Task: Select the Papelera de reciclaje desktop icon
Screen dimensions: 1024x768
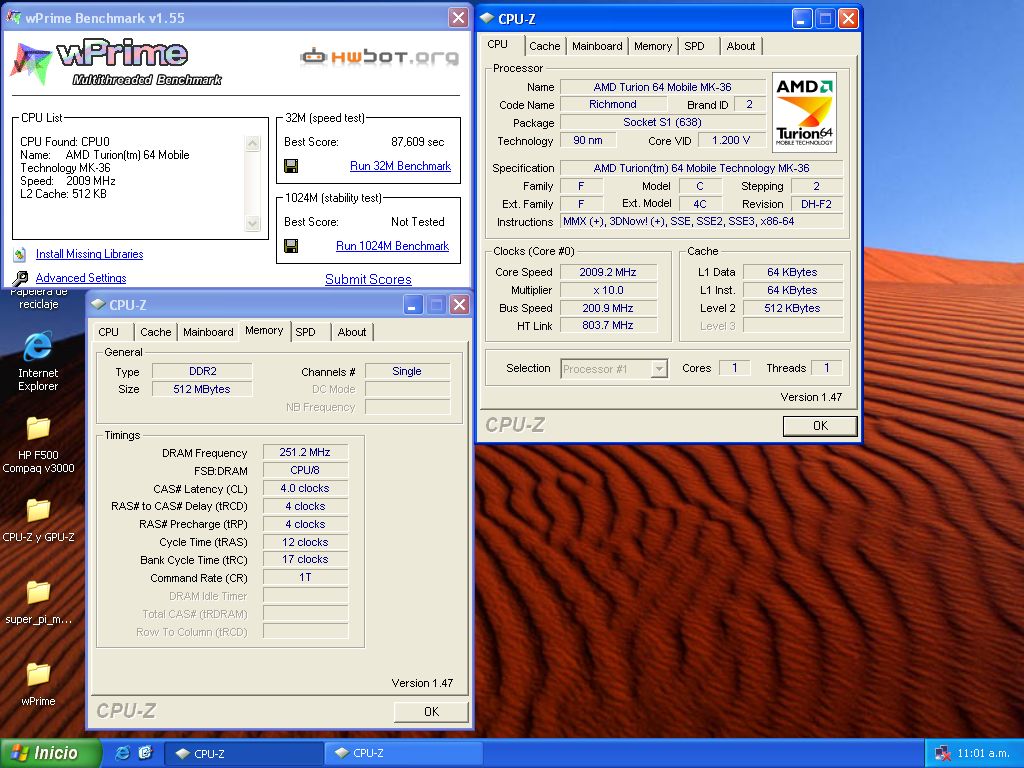Action: point(38,297)
